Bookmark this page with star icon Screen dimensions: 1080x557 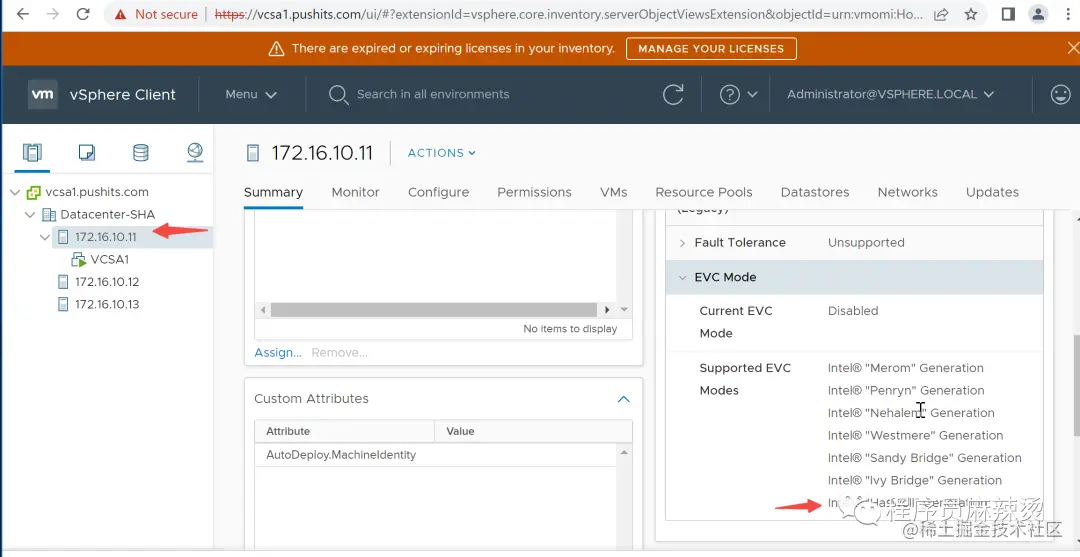click(x=971, y=14)
